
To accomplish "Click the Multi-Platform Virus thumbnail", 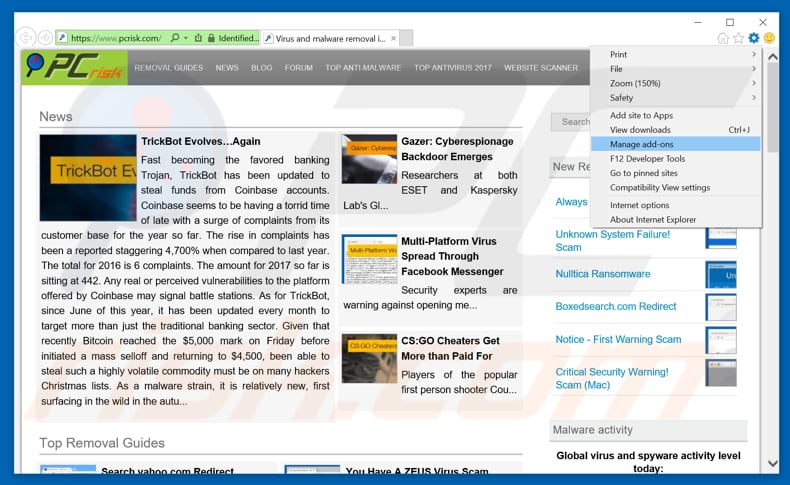I will (x=369, y=259).
